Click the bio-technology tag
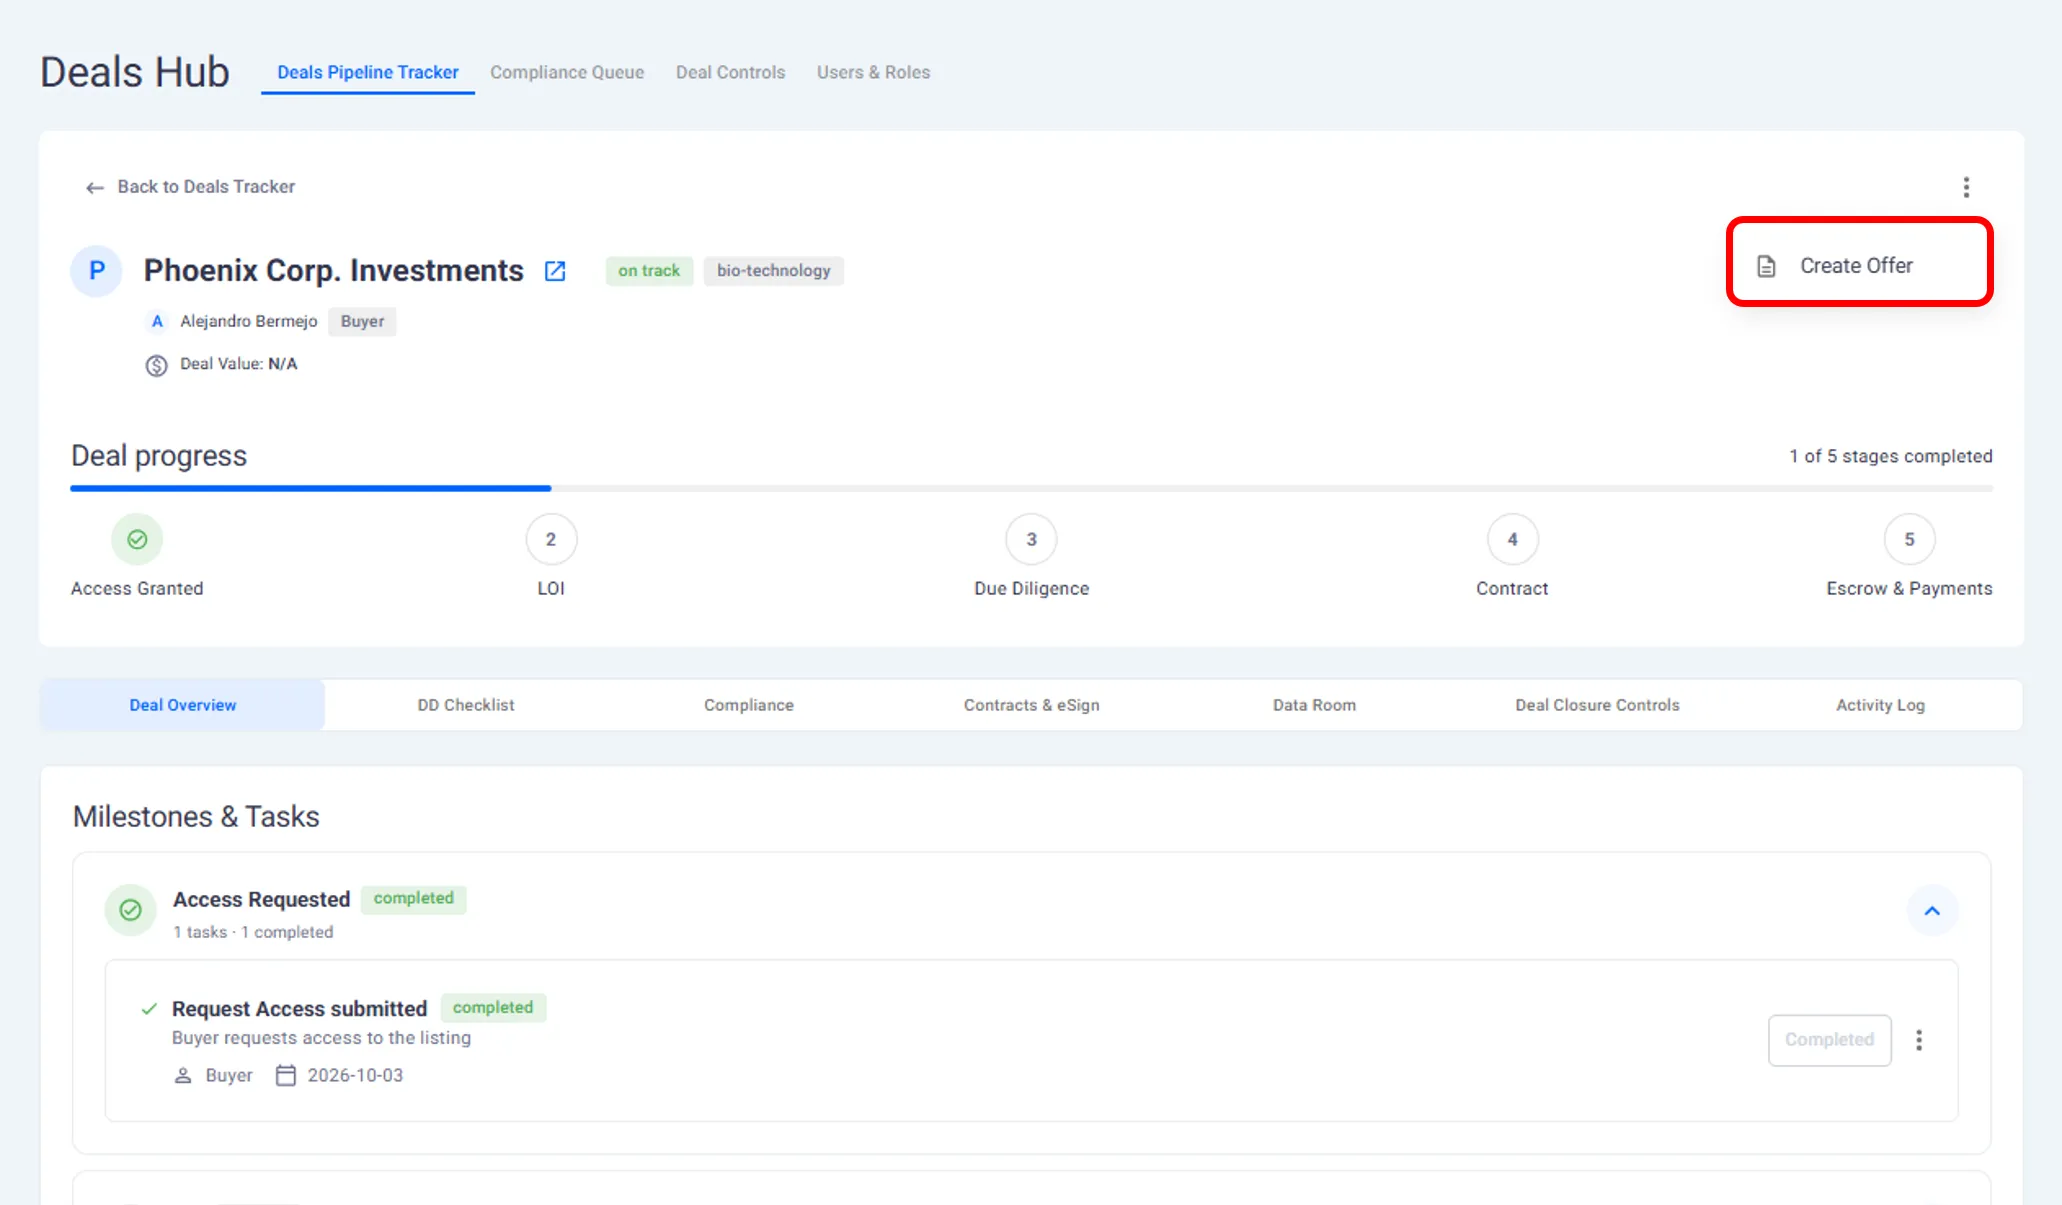This screenshot has width=2062, height=1205. click(773, 271)
